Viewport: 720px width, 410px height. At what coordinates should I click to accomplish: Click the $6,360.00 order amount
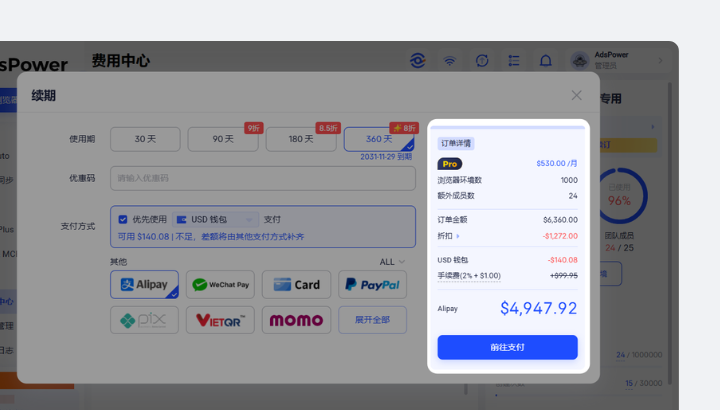pyautogui.click(x=560, y=219)
